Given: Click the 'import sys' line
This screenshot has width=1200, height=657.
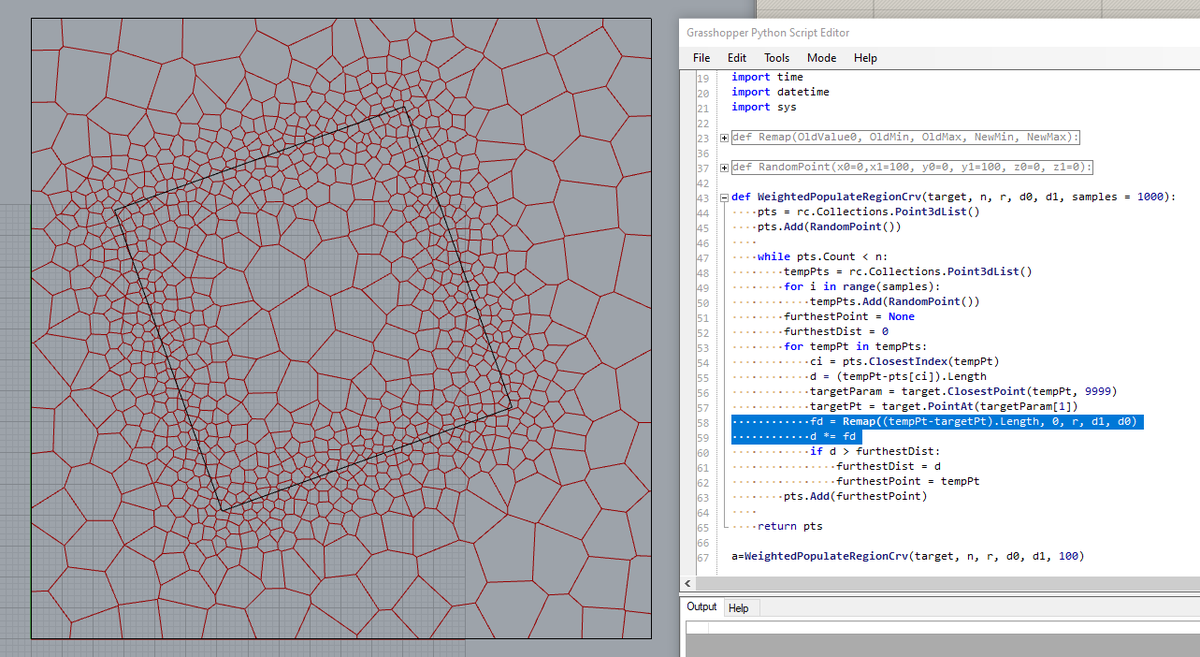Looking at the screenshot, I should [764, 107].
